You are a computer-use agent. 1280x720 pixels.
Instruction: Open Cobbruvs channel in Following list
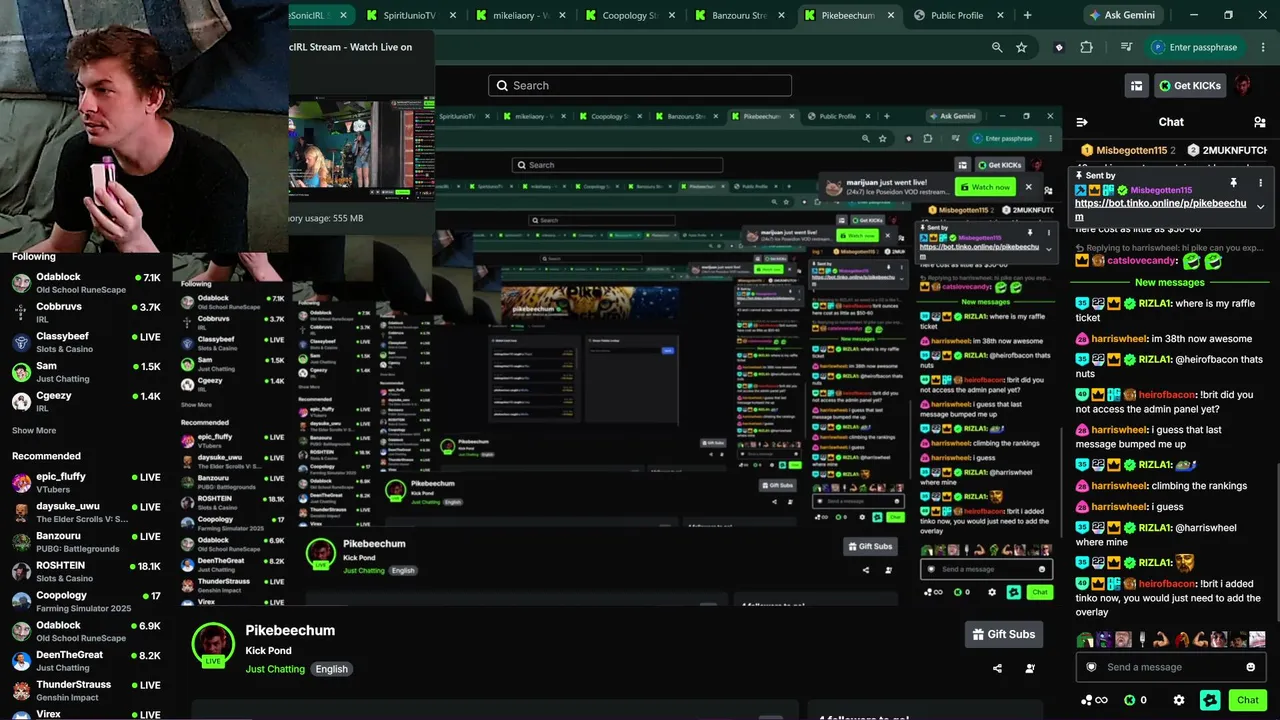tap(86, 313)
